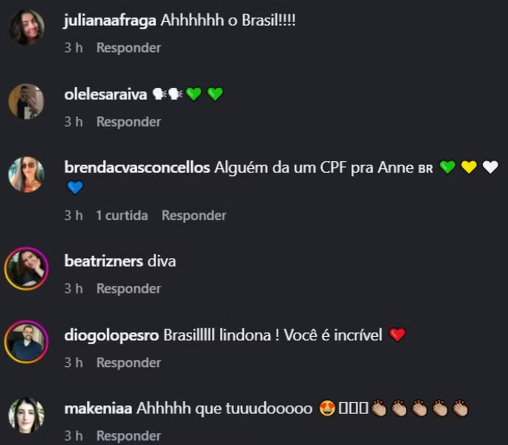The width and height of the screenshot is (508, 445).
Task: Open makeniaa's profile from username
Action: click(98, 409)
